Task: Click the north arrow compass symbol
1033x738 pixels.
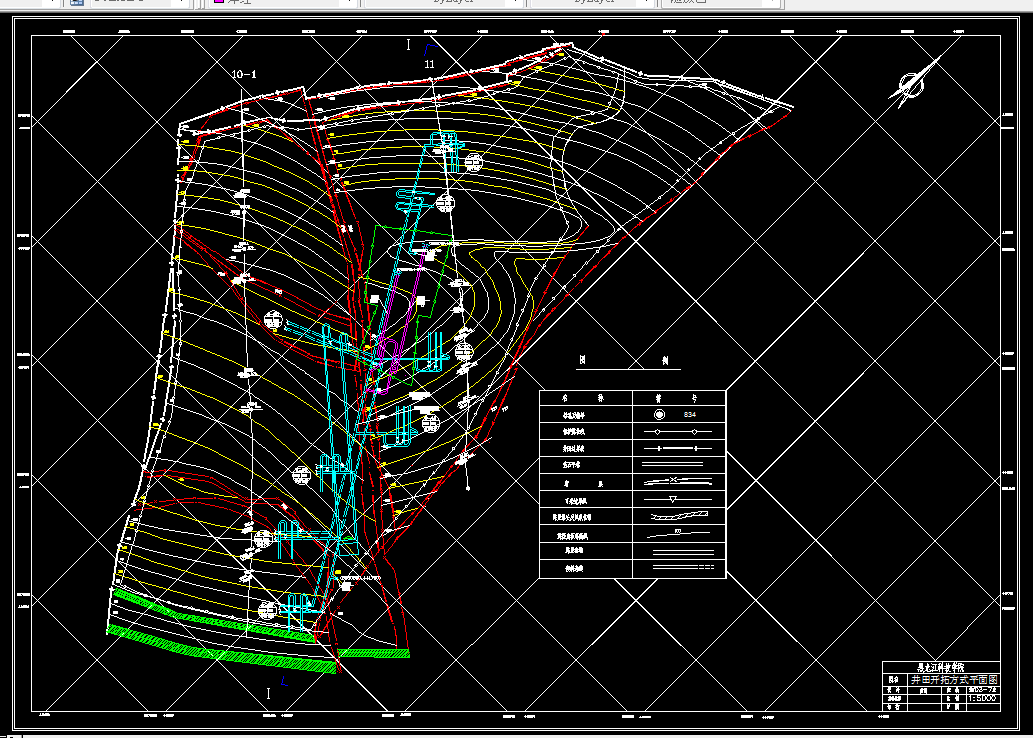Action: pos(914,82)
